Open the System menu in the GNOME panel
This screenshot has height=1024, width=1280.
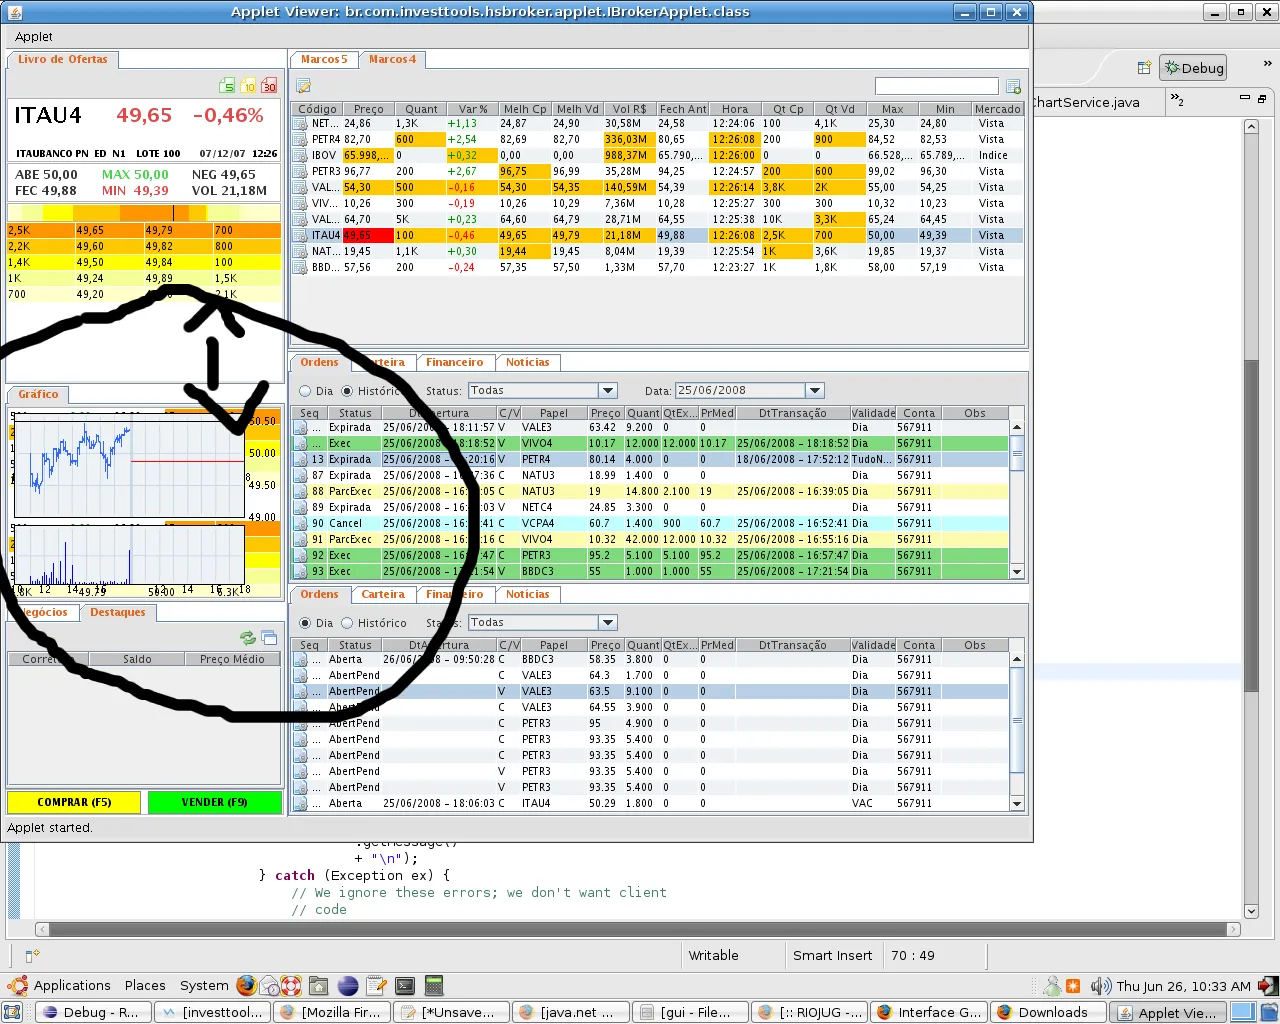[x=204, y=986]
